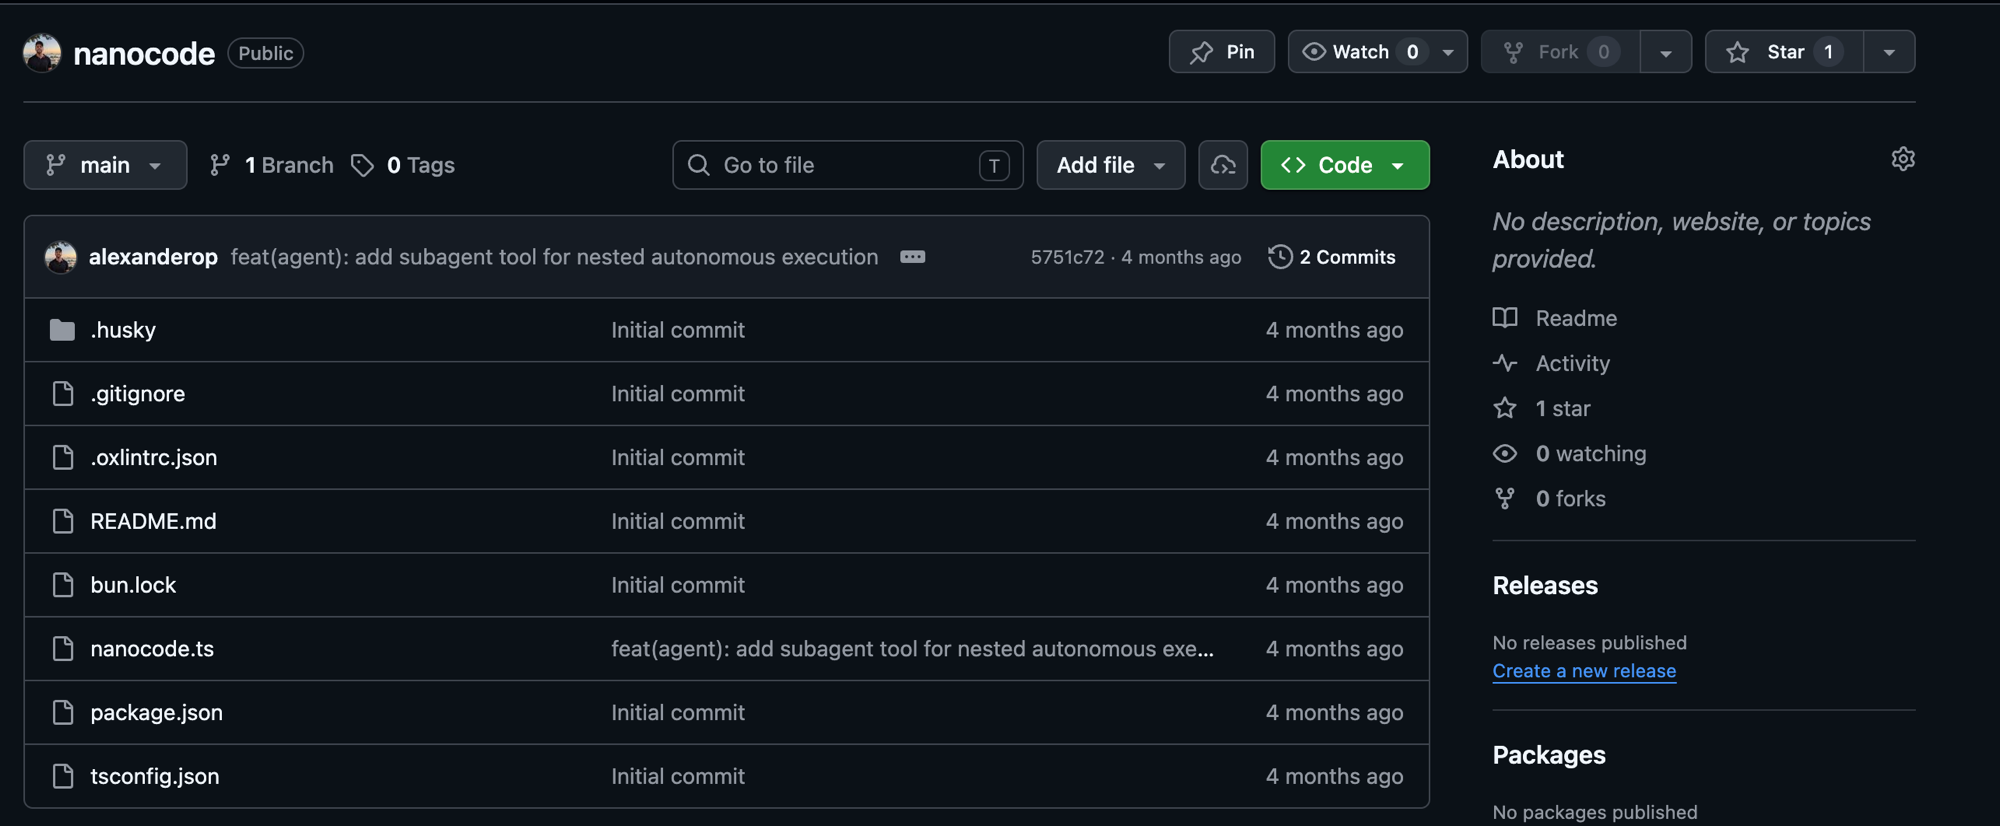Click the watch counter badge showing 0

[x=1412, y=52]
